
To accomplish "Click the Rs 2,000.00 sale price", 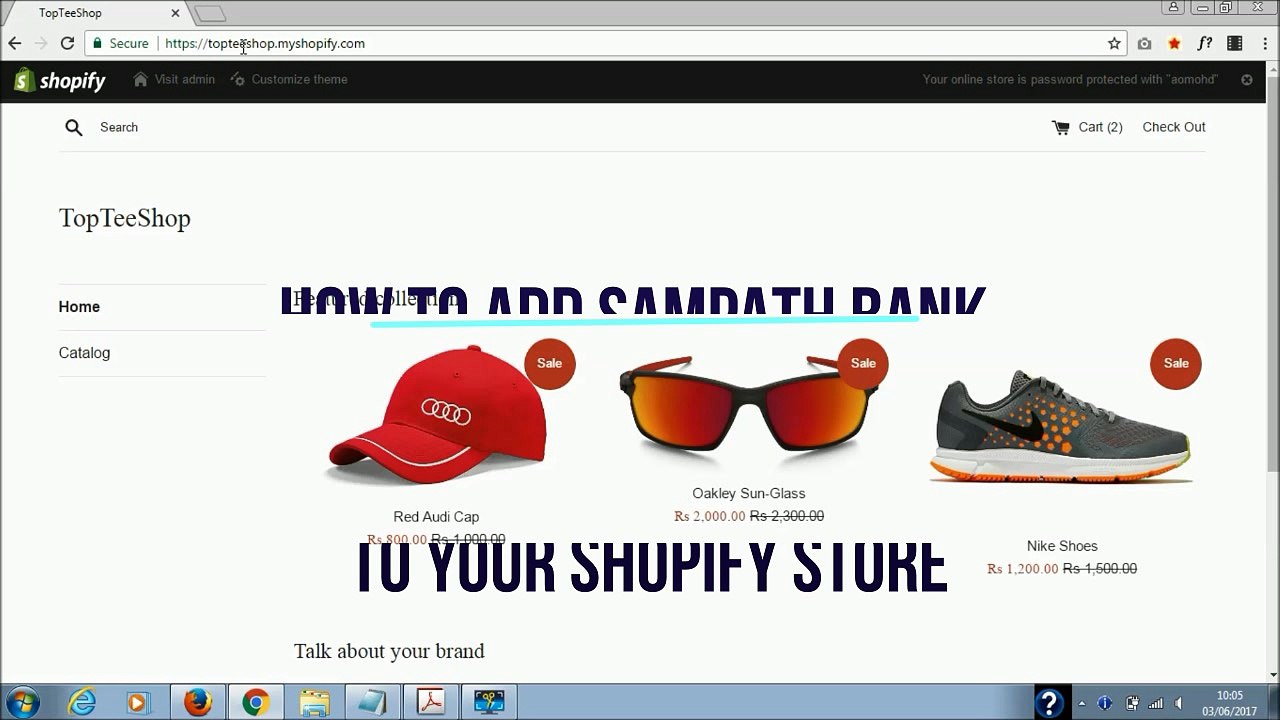I will (x=709, y=517).
